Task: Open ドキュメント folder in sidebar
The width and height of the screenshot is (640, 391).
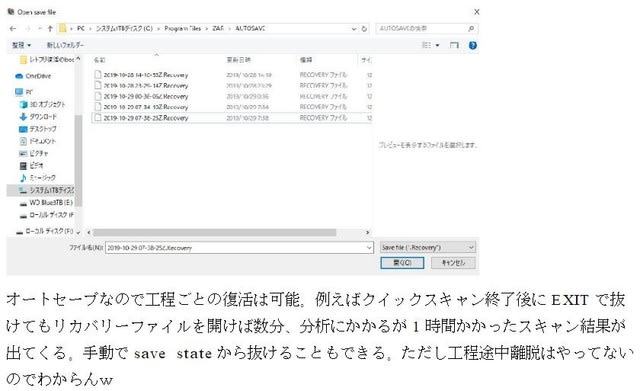Action: pos(38,141)
